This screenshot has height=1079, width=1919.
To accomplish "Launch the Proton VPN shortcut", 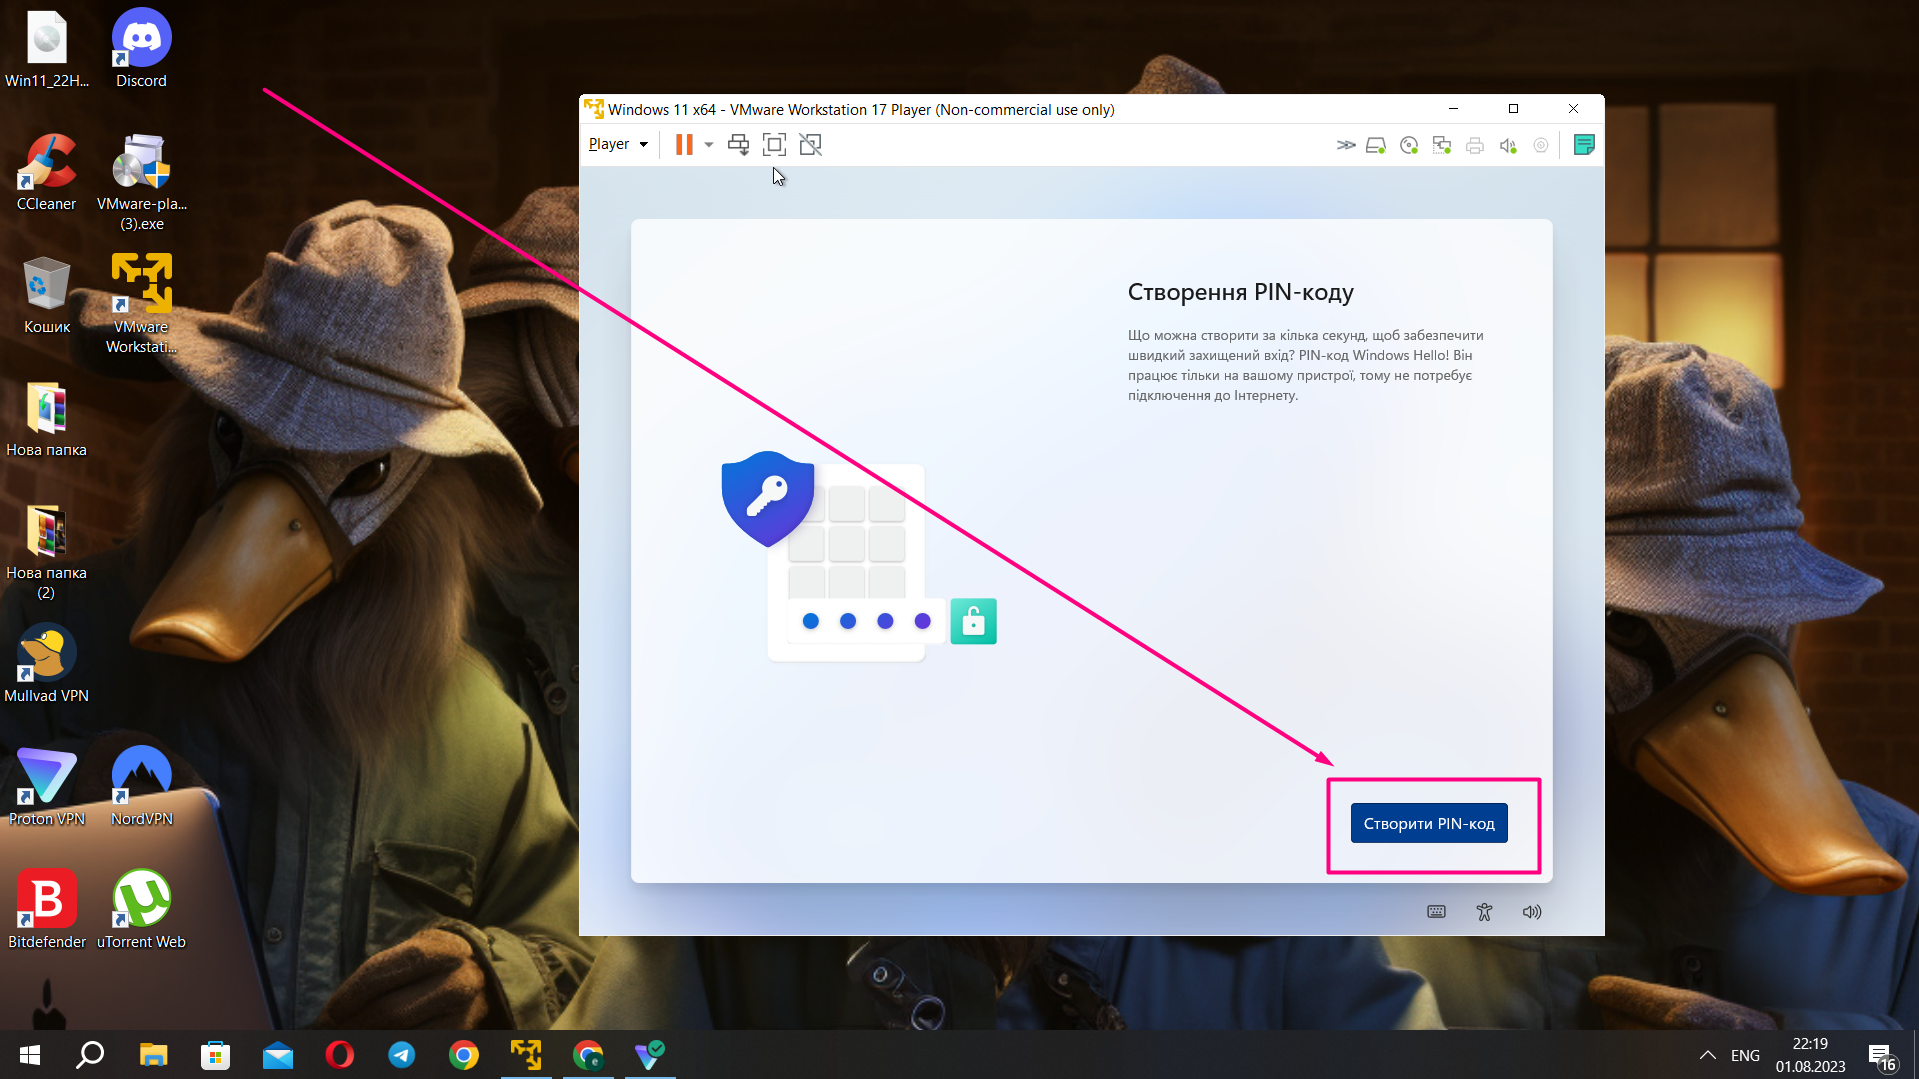I will tap(46, 787).
